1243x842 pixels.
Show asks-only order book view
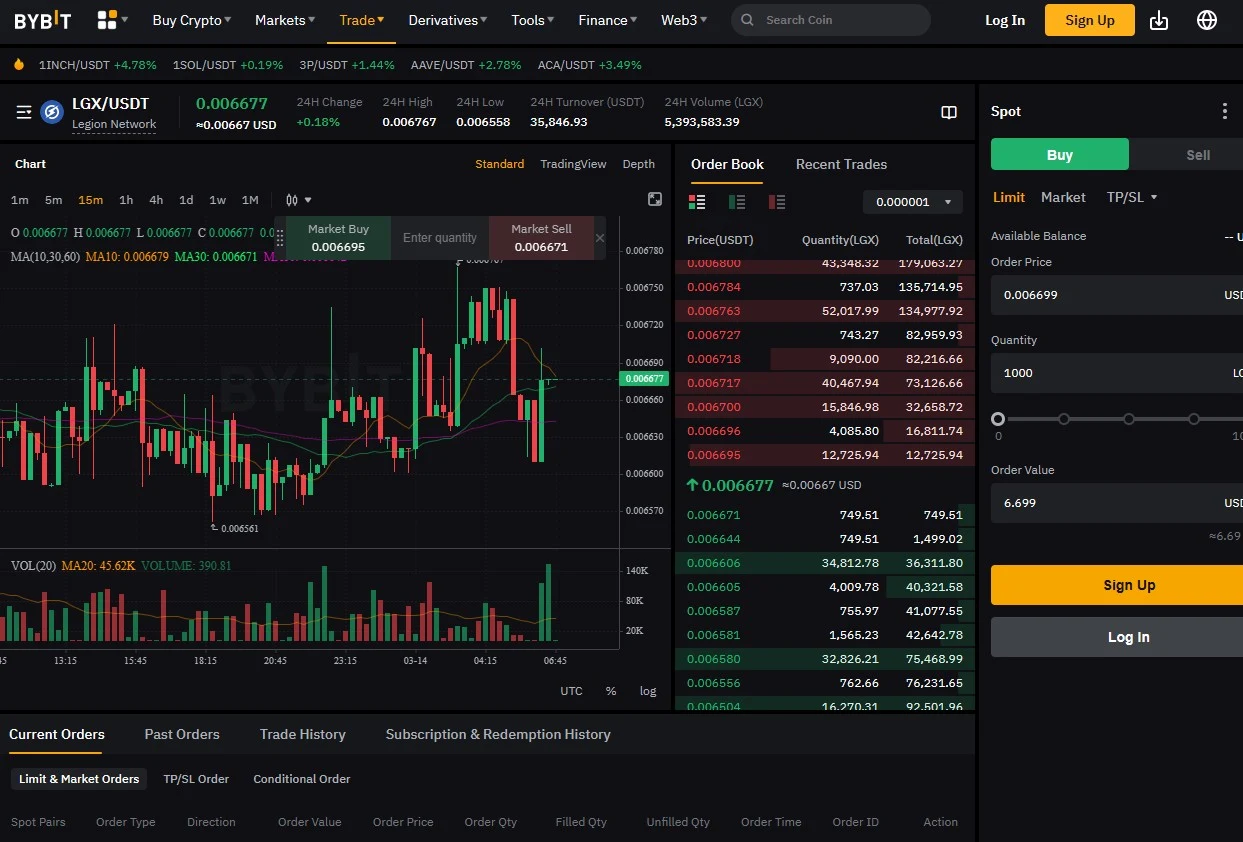coord(777,202)
